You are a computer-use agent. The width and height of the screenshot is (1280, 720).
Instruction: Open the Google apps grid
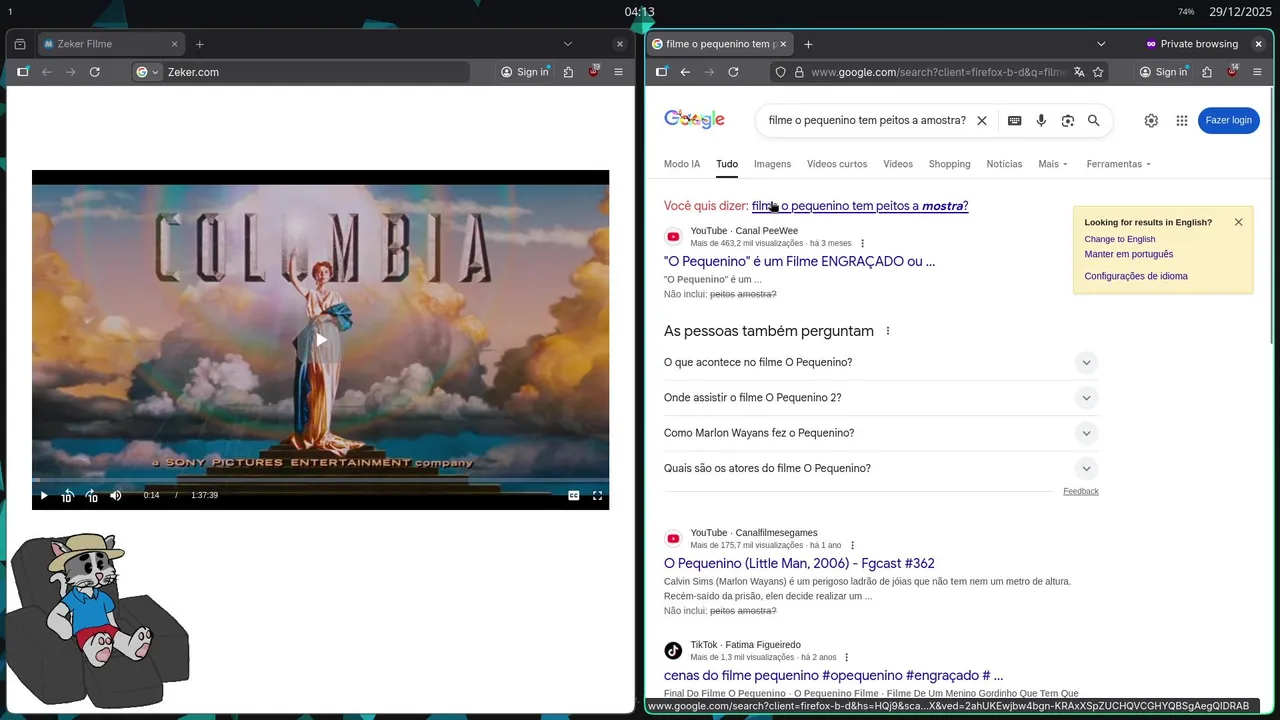pyautogui.click(x=1182, y=120)
